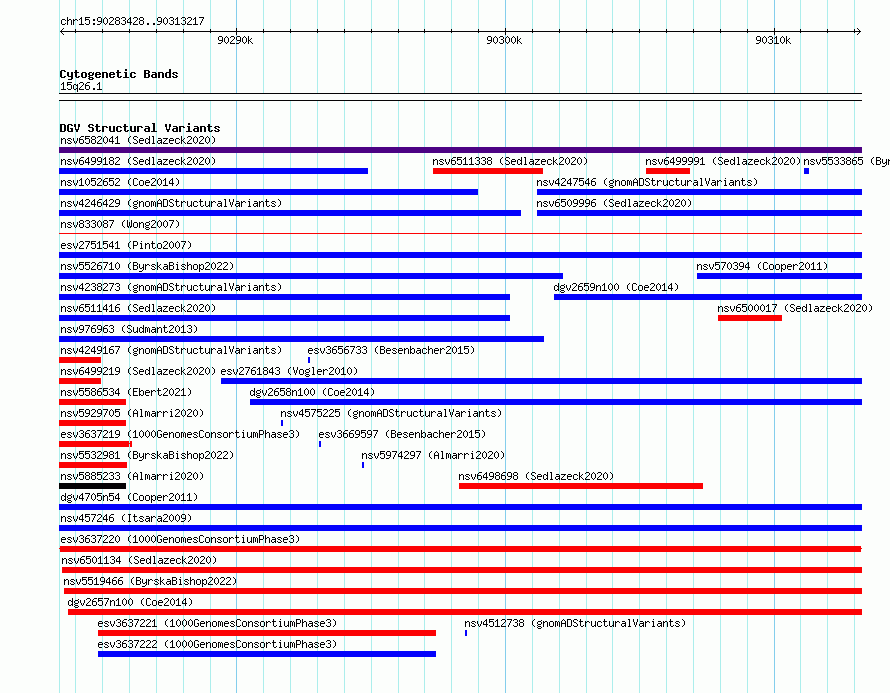Image resolution: width=890 pixels, height=693 pixels.
Task: Click the nsv976963 (Sudmant2013) label
Action: coord(129,329)
